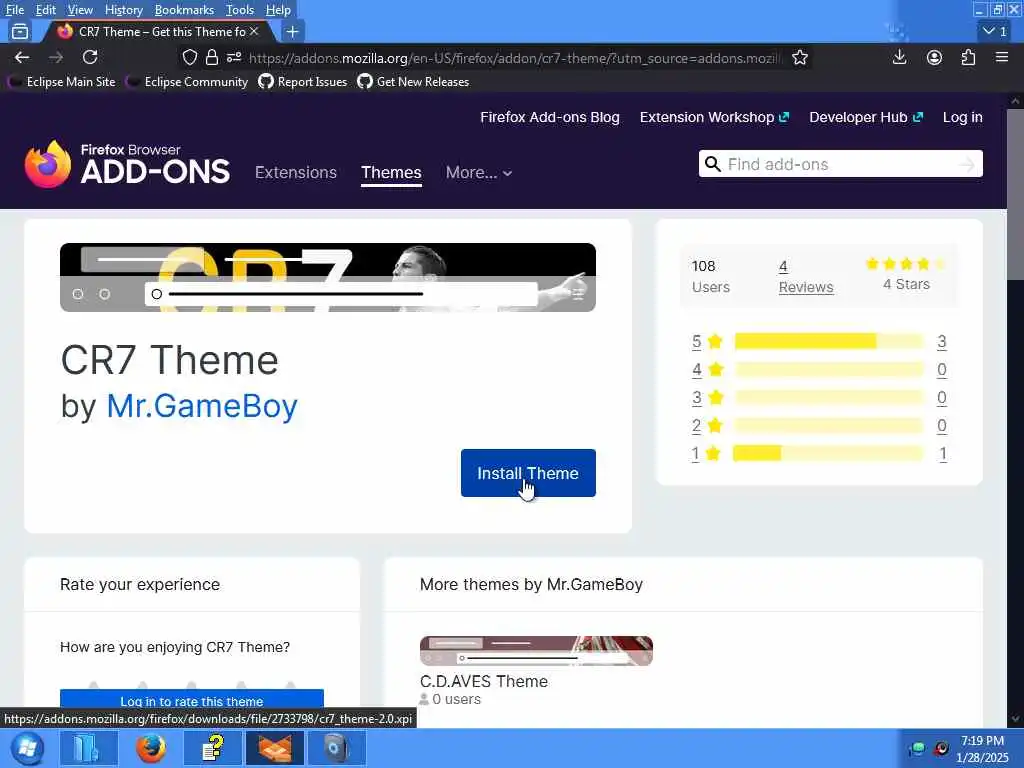Screen dimensions: 1024x768
Task: Click the red tray icon near clock
Action: click(941, 749)
